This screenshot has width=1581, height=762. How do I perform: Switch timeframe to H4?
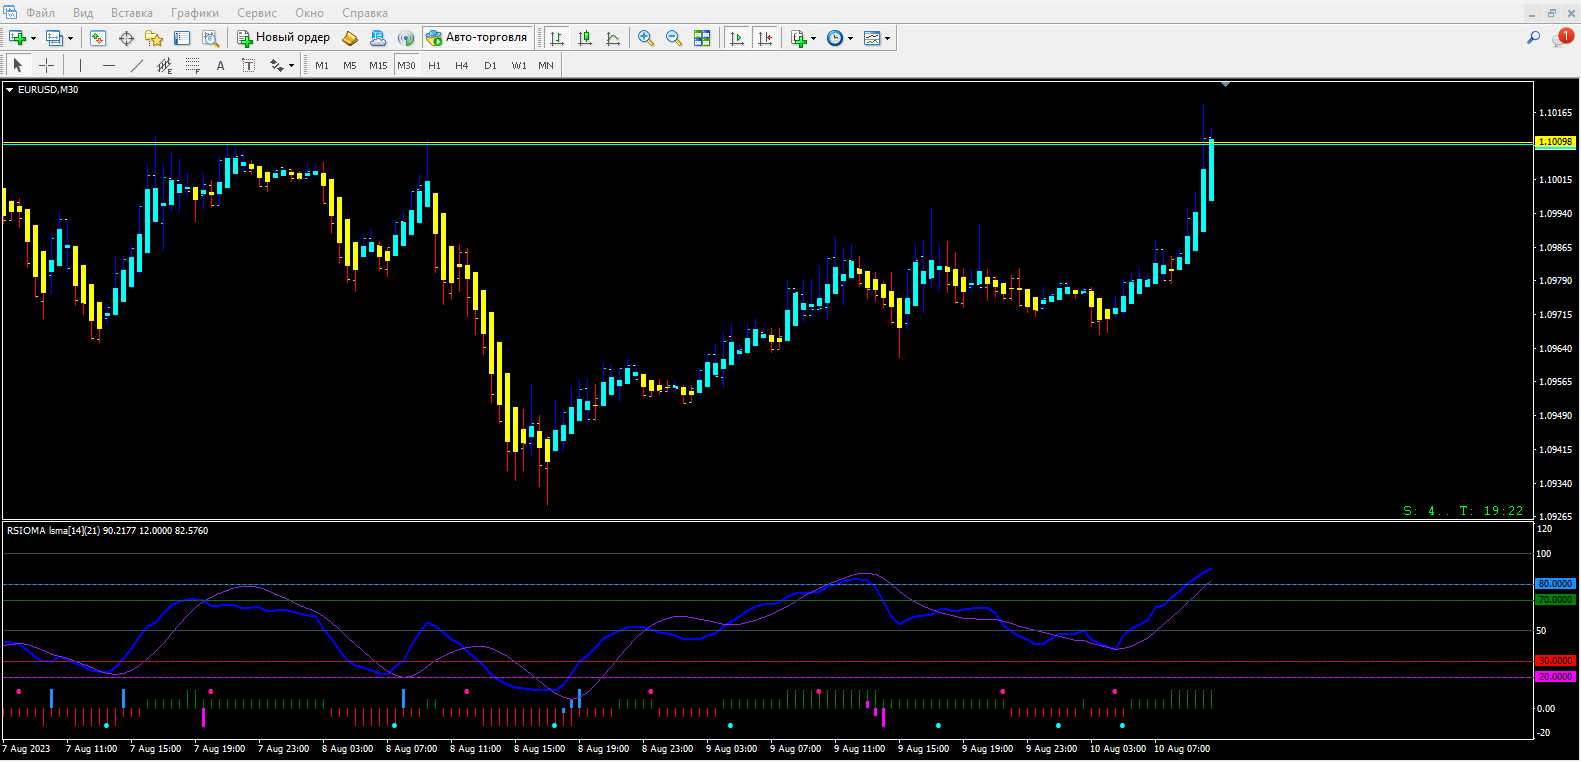pos(462,65)
